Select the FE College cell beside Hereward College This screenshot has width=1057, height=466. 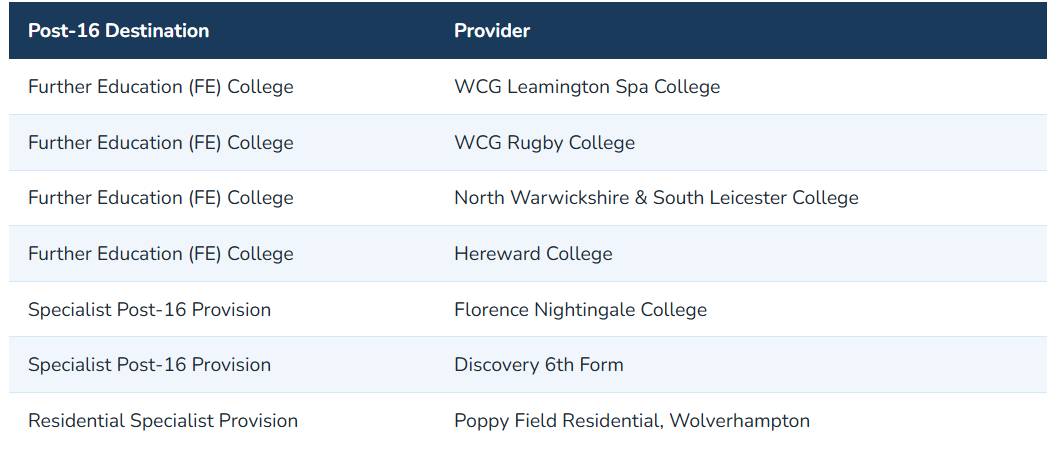[x=161, y=254]
